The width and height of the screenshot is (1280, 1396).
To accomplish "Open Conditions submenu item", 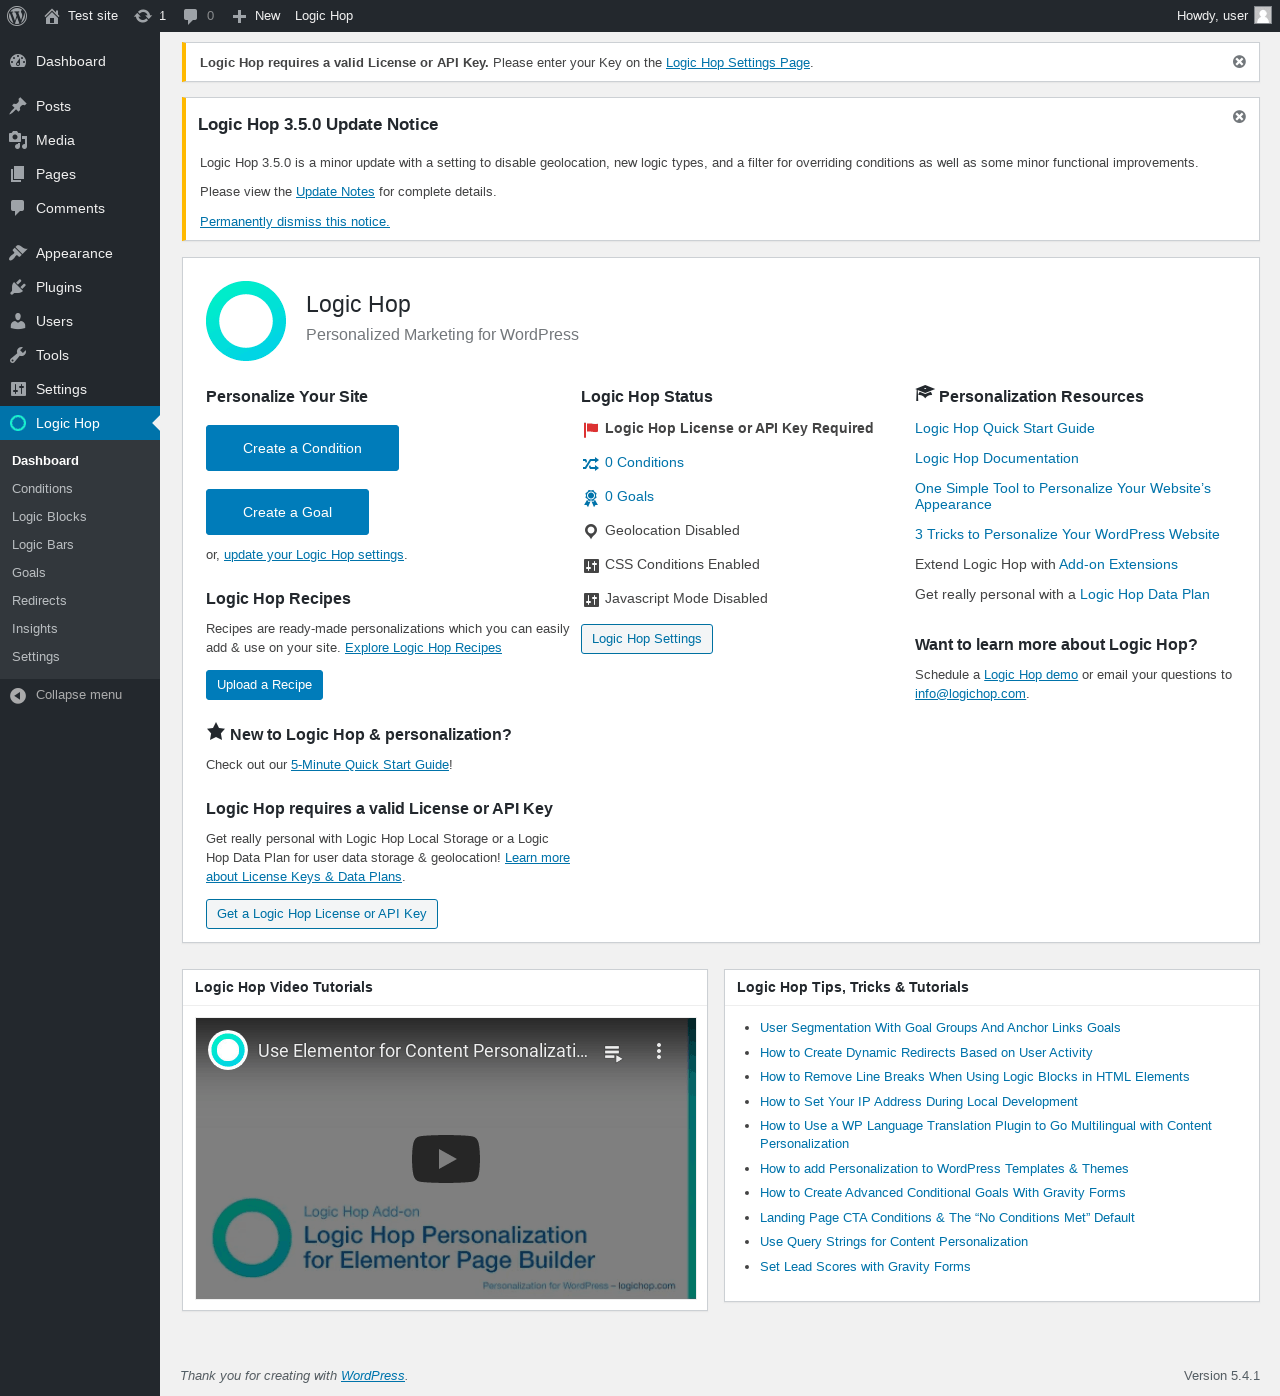I will 42,489.
